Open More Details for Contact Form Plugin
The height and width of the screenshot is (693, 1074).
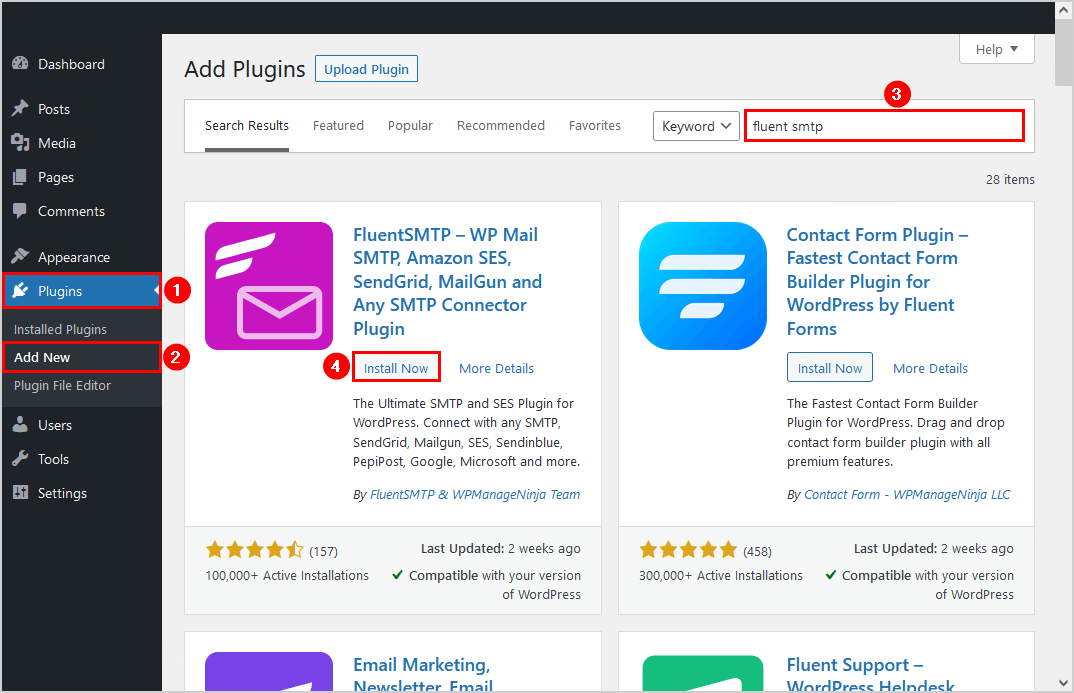[x=930, y=368]
